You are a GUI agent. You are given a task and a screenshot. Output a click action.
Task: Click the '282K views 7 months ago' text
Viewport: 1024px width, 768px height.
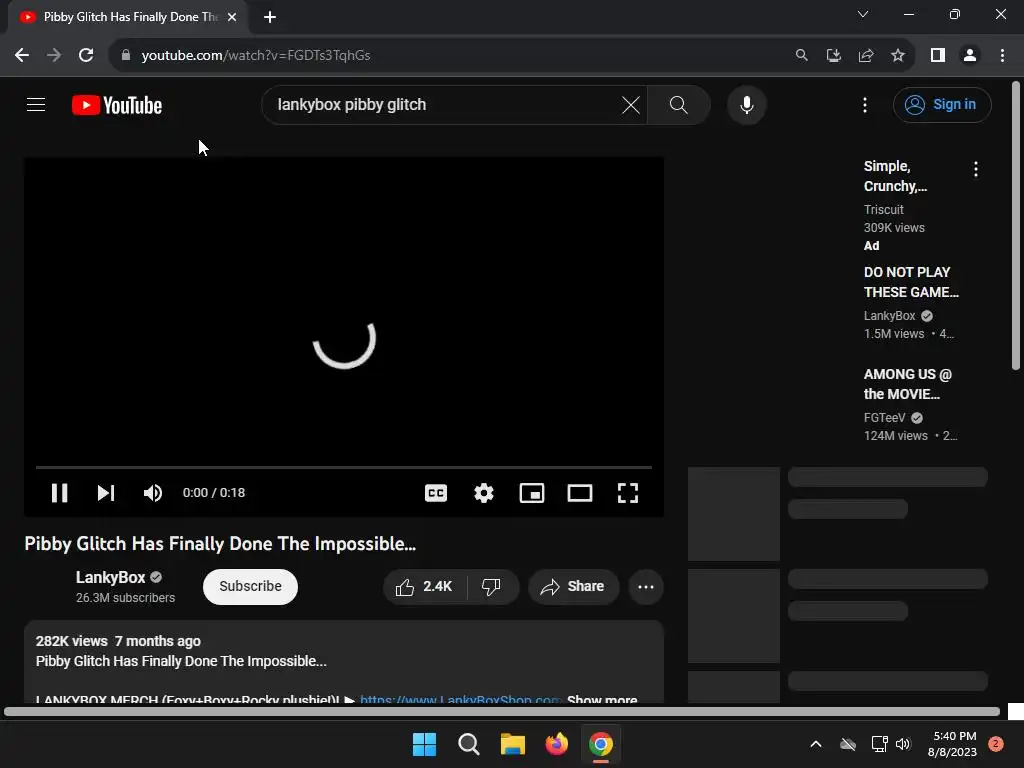118,641
